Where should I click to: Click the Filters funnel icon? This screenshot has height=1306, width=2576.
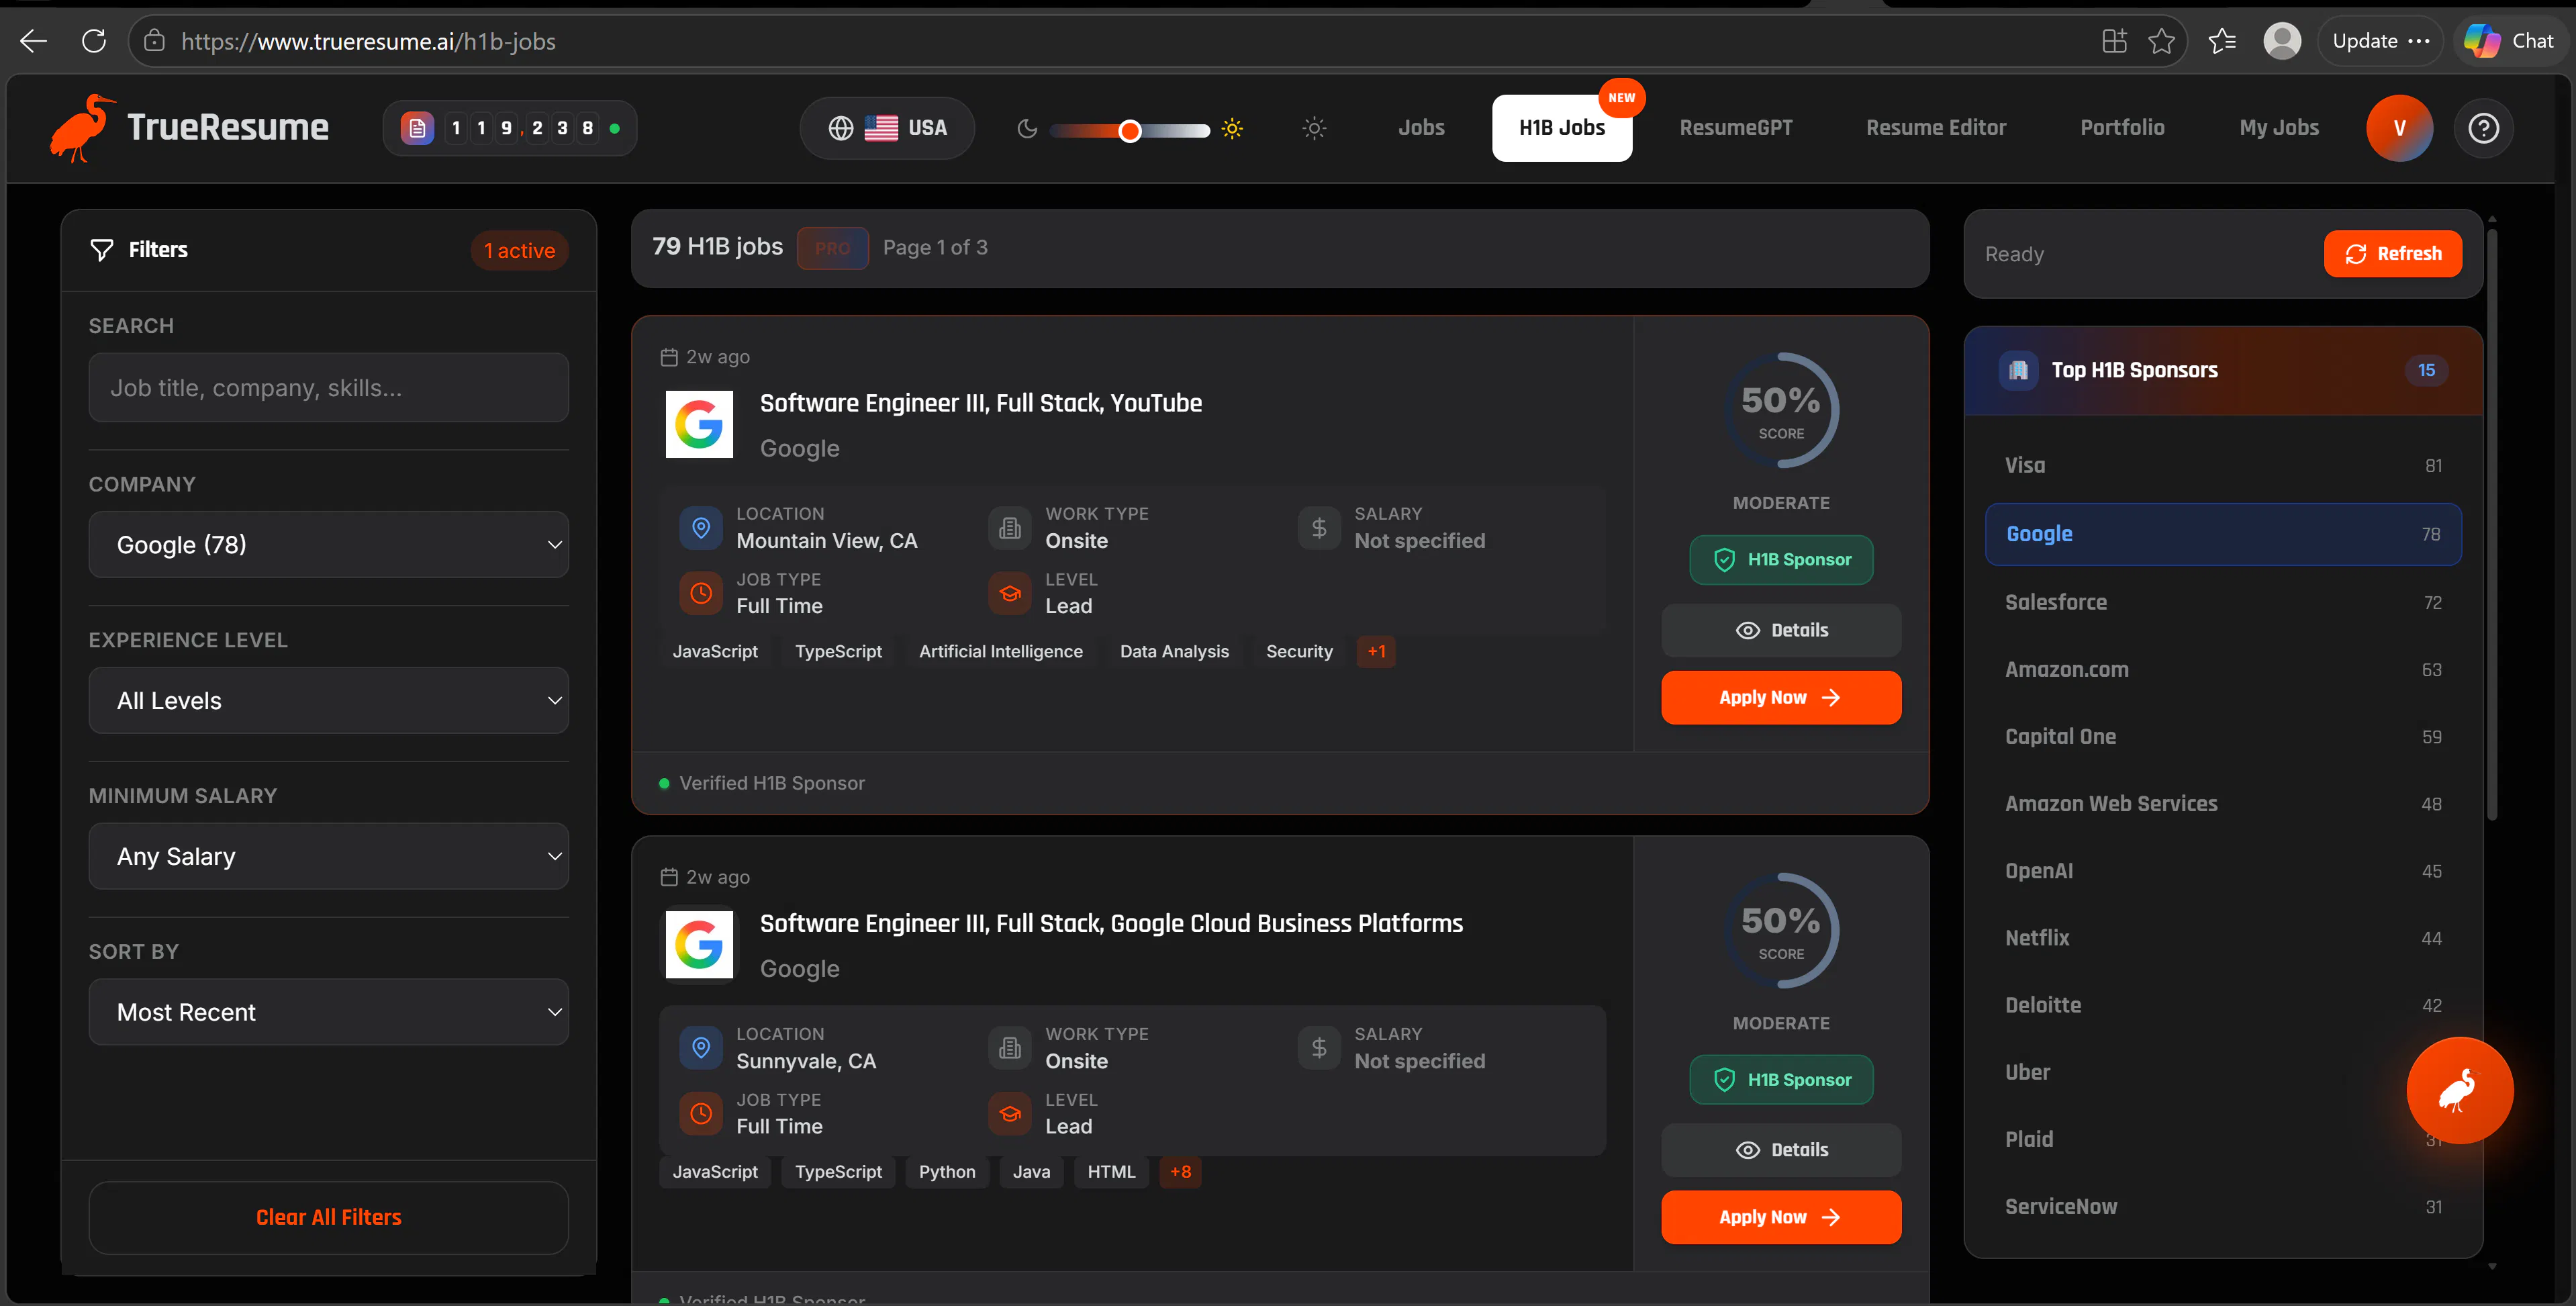tap(102, 250)
